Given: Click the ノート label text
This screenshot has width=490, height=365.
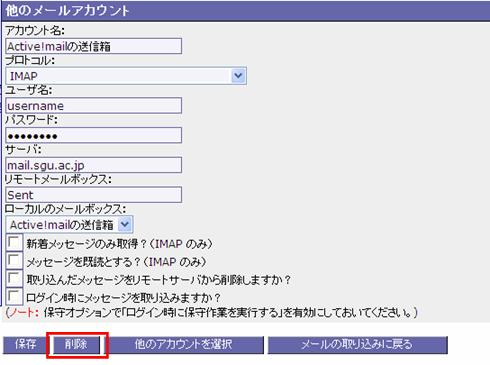Looking at the screenshot, I should [23, 313].
